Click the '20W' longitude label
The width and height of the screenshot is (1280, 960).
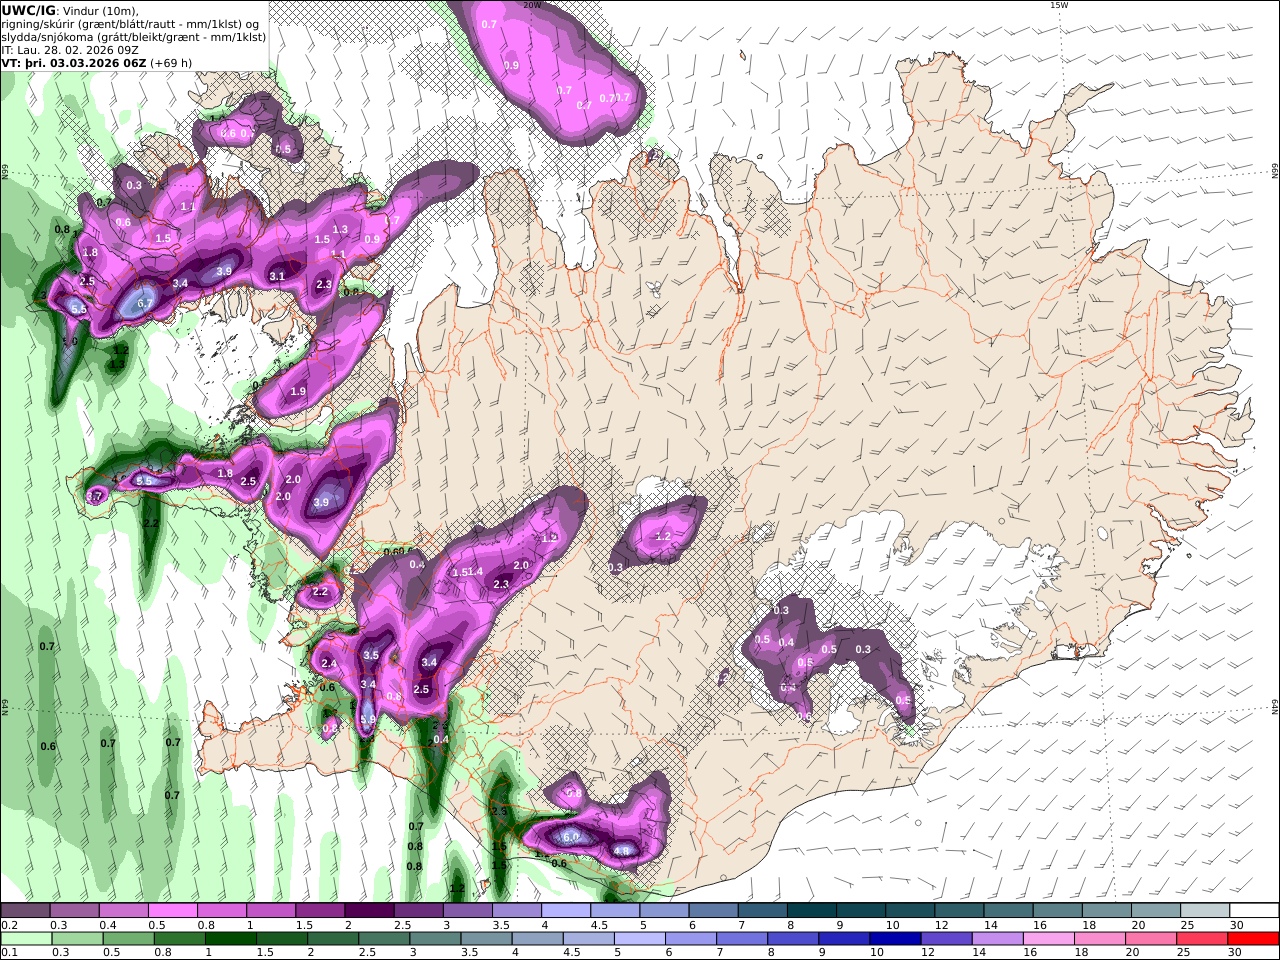[532, 5]
